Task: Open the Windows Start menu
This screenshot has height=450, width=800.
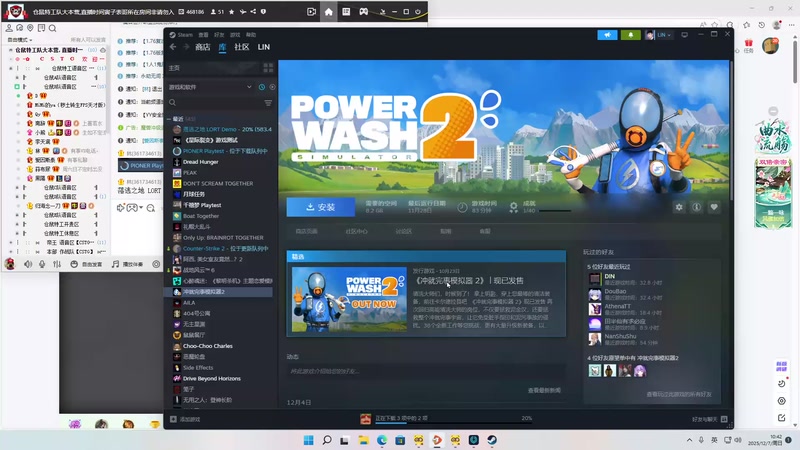Action: tap(309, 440)
